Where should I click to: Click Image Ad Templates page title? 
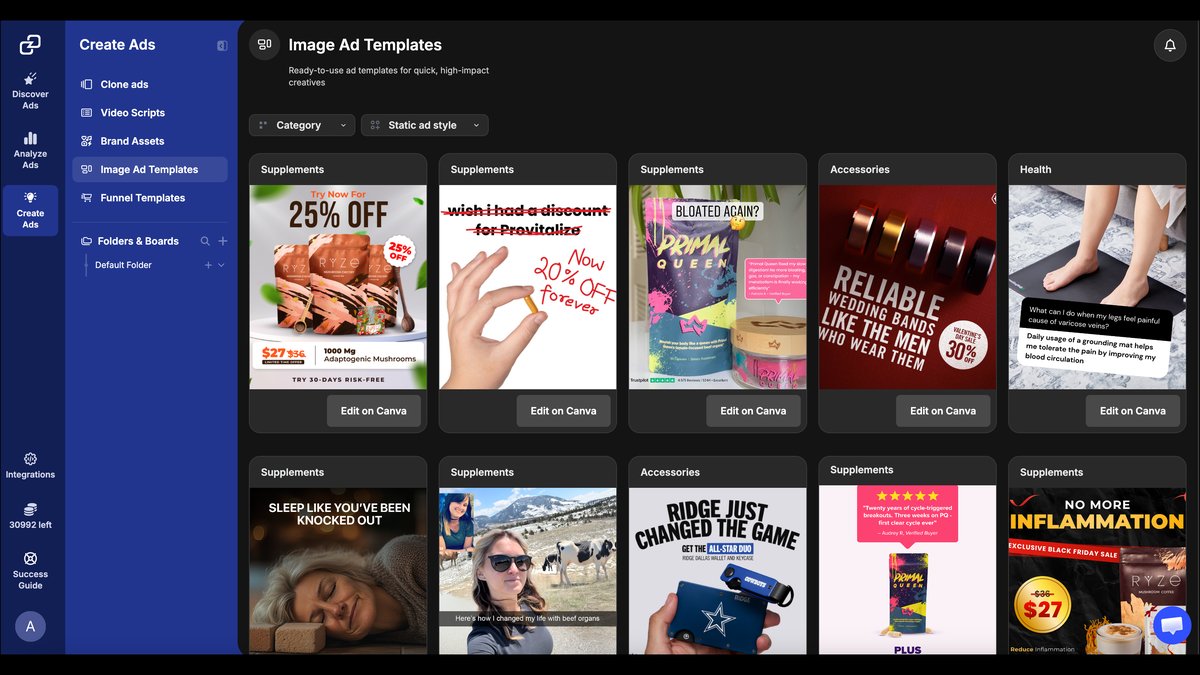pos(365,45)
